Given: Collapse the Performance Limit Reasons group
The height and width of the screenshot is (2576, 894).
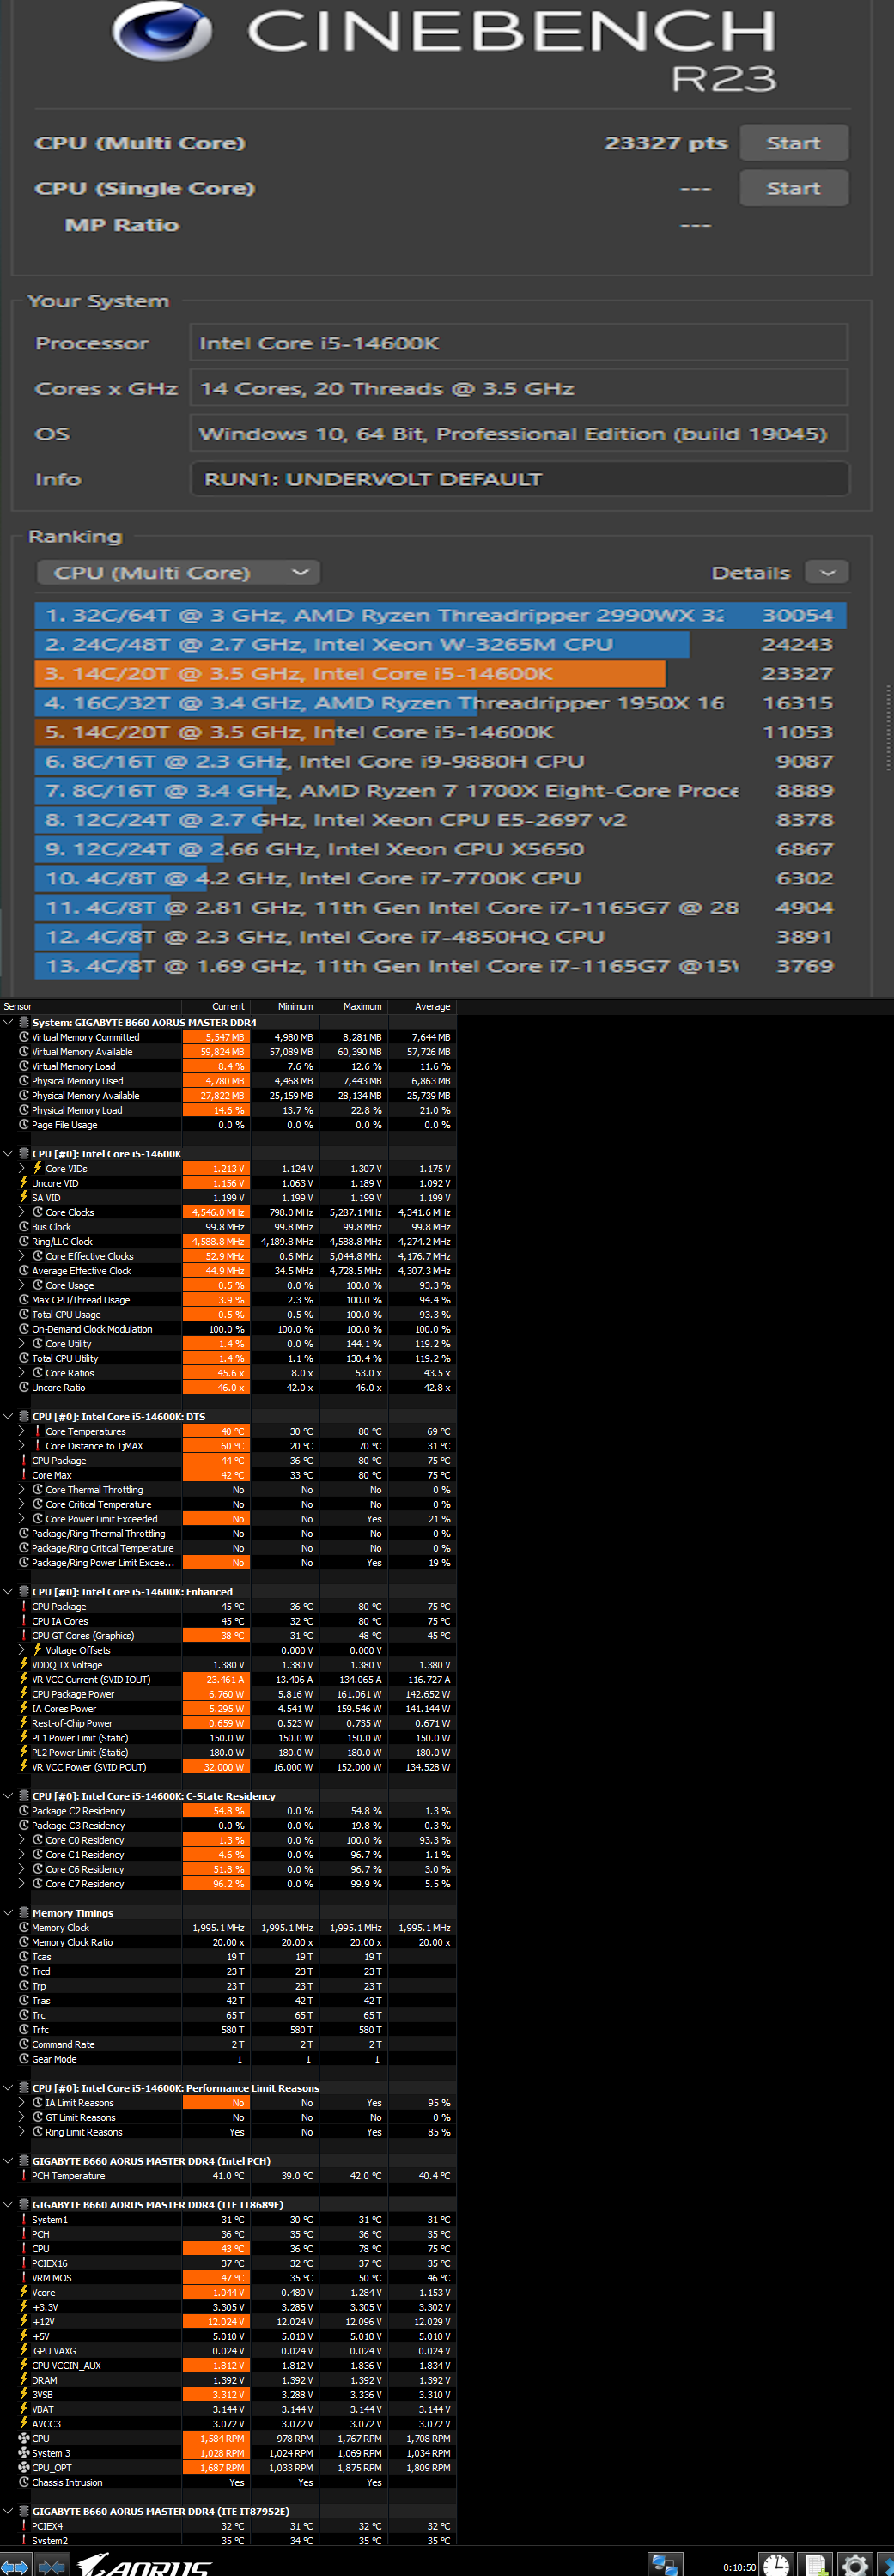Looking at the screenshot, I should (x=9, y=2088).
